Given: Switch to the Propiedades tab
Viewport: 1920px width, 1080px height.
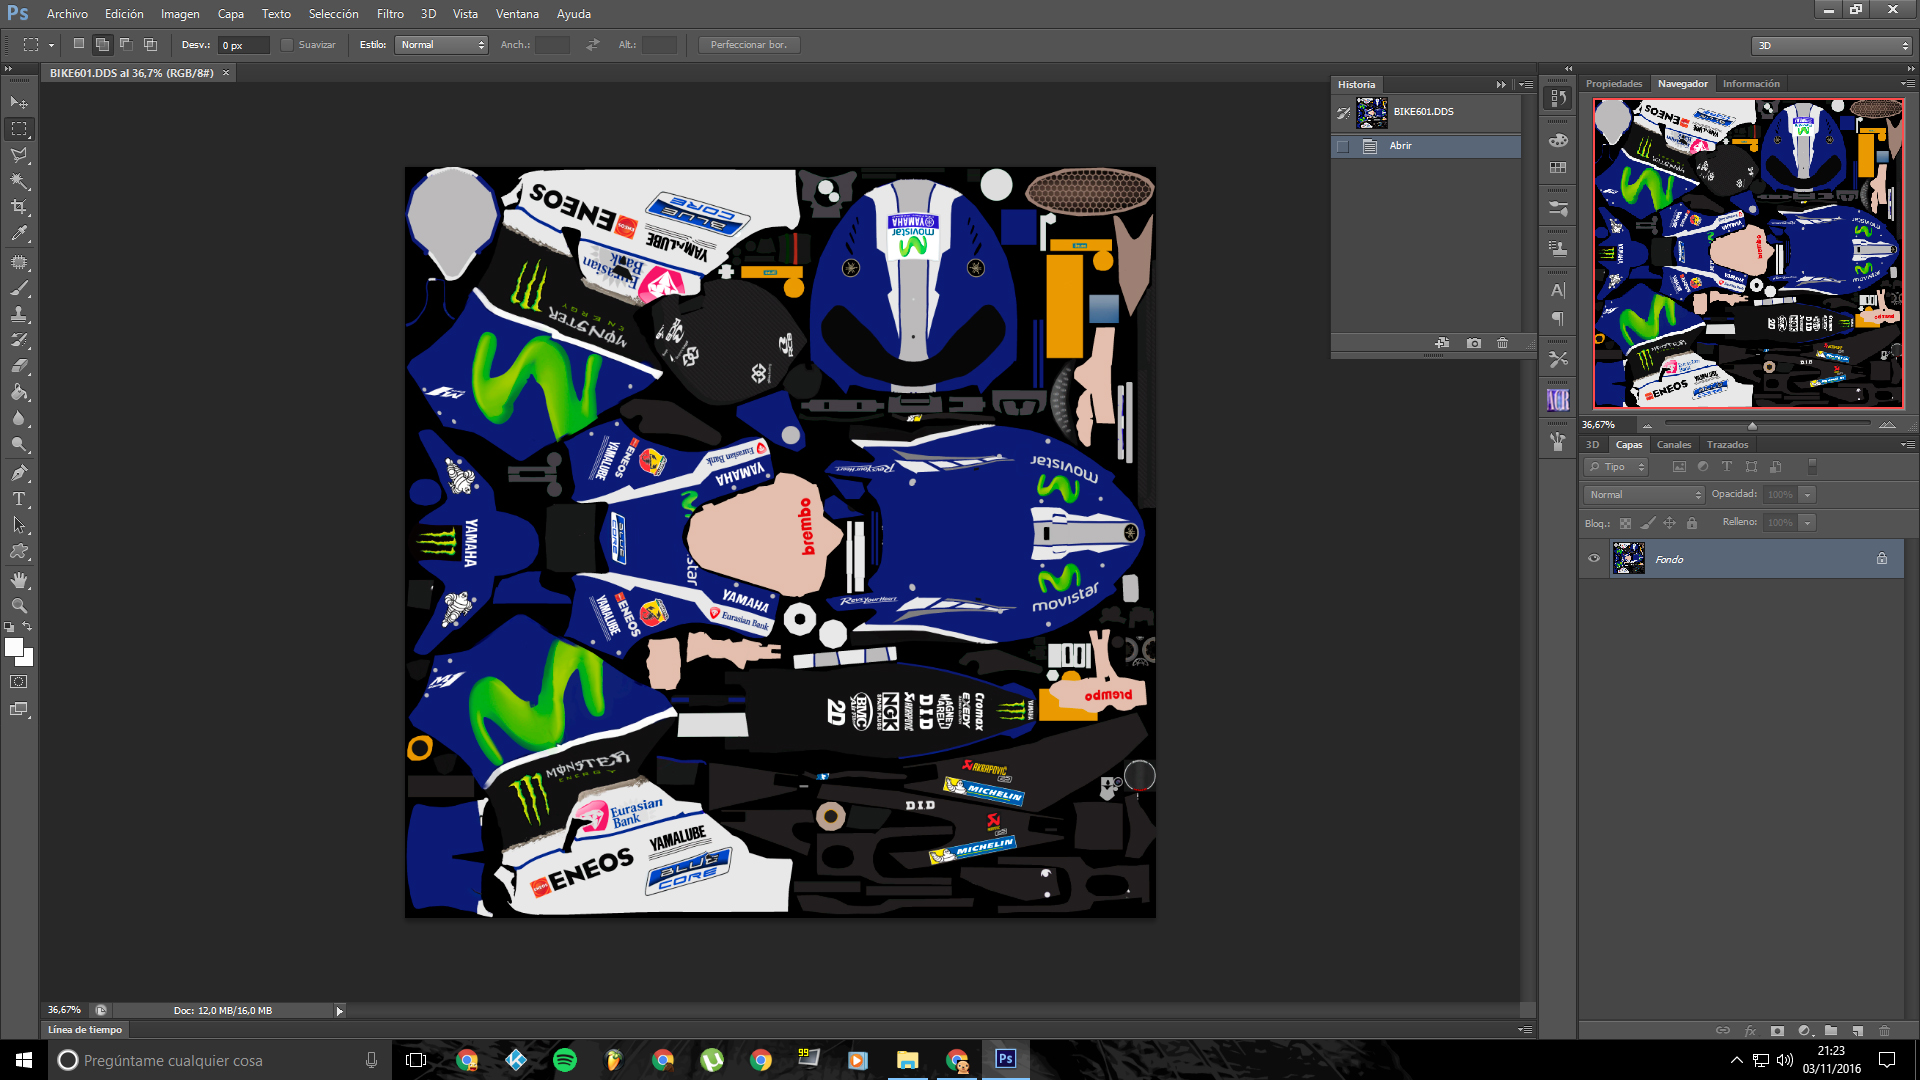Looking at the screenshot, I should (1614, 84).
